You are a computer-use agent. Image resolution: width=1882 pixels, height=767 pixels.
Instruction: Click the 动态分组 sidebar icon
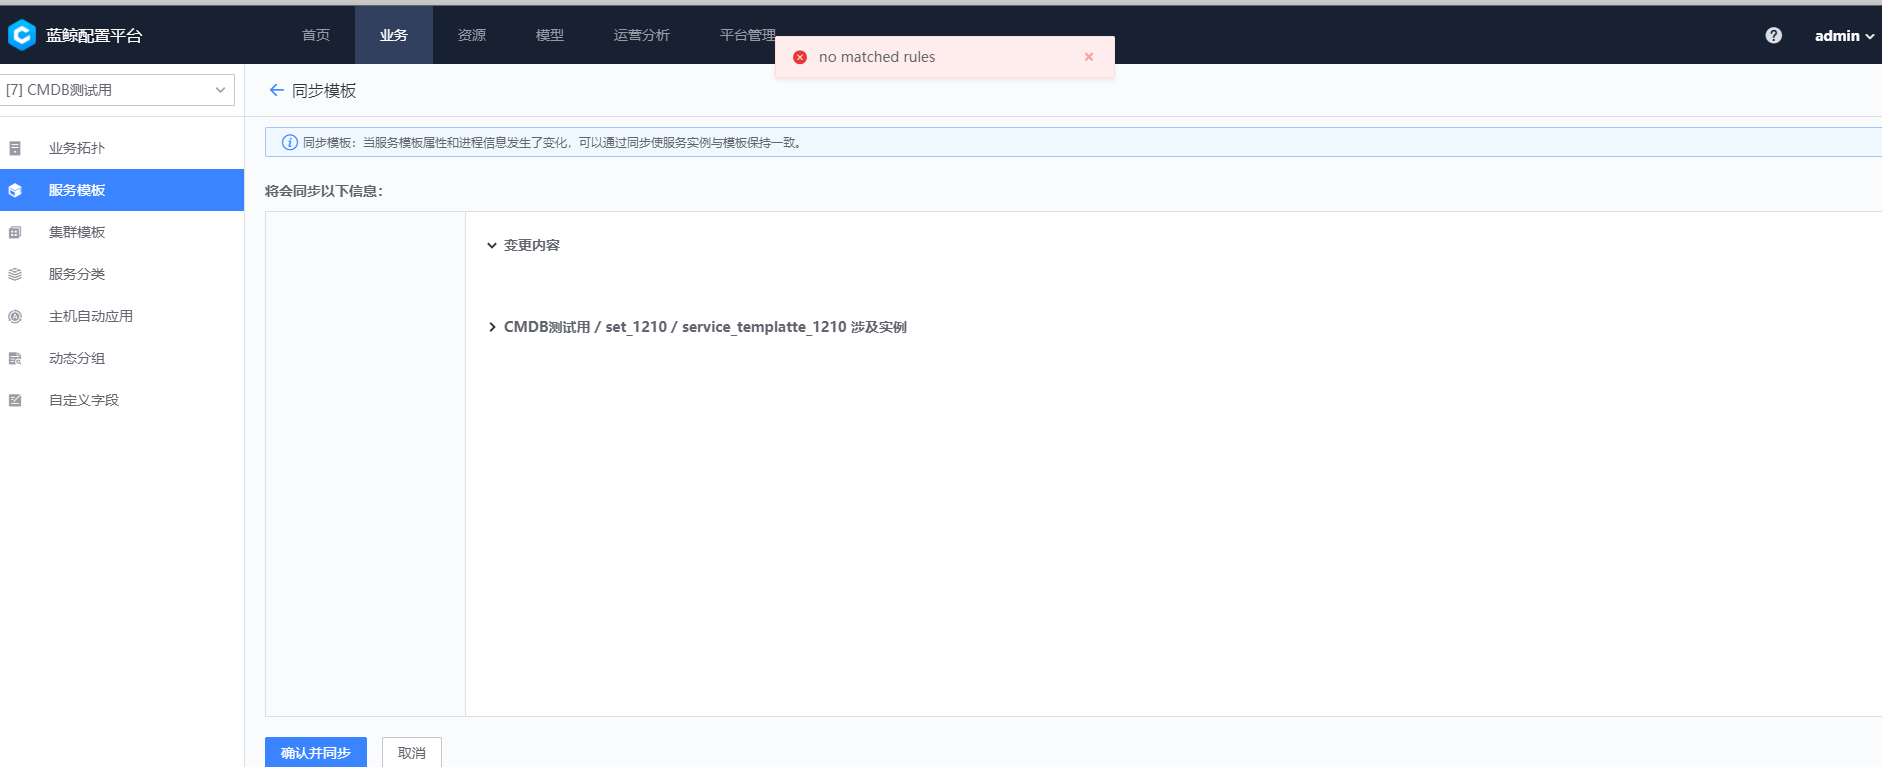(15, 358)
